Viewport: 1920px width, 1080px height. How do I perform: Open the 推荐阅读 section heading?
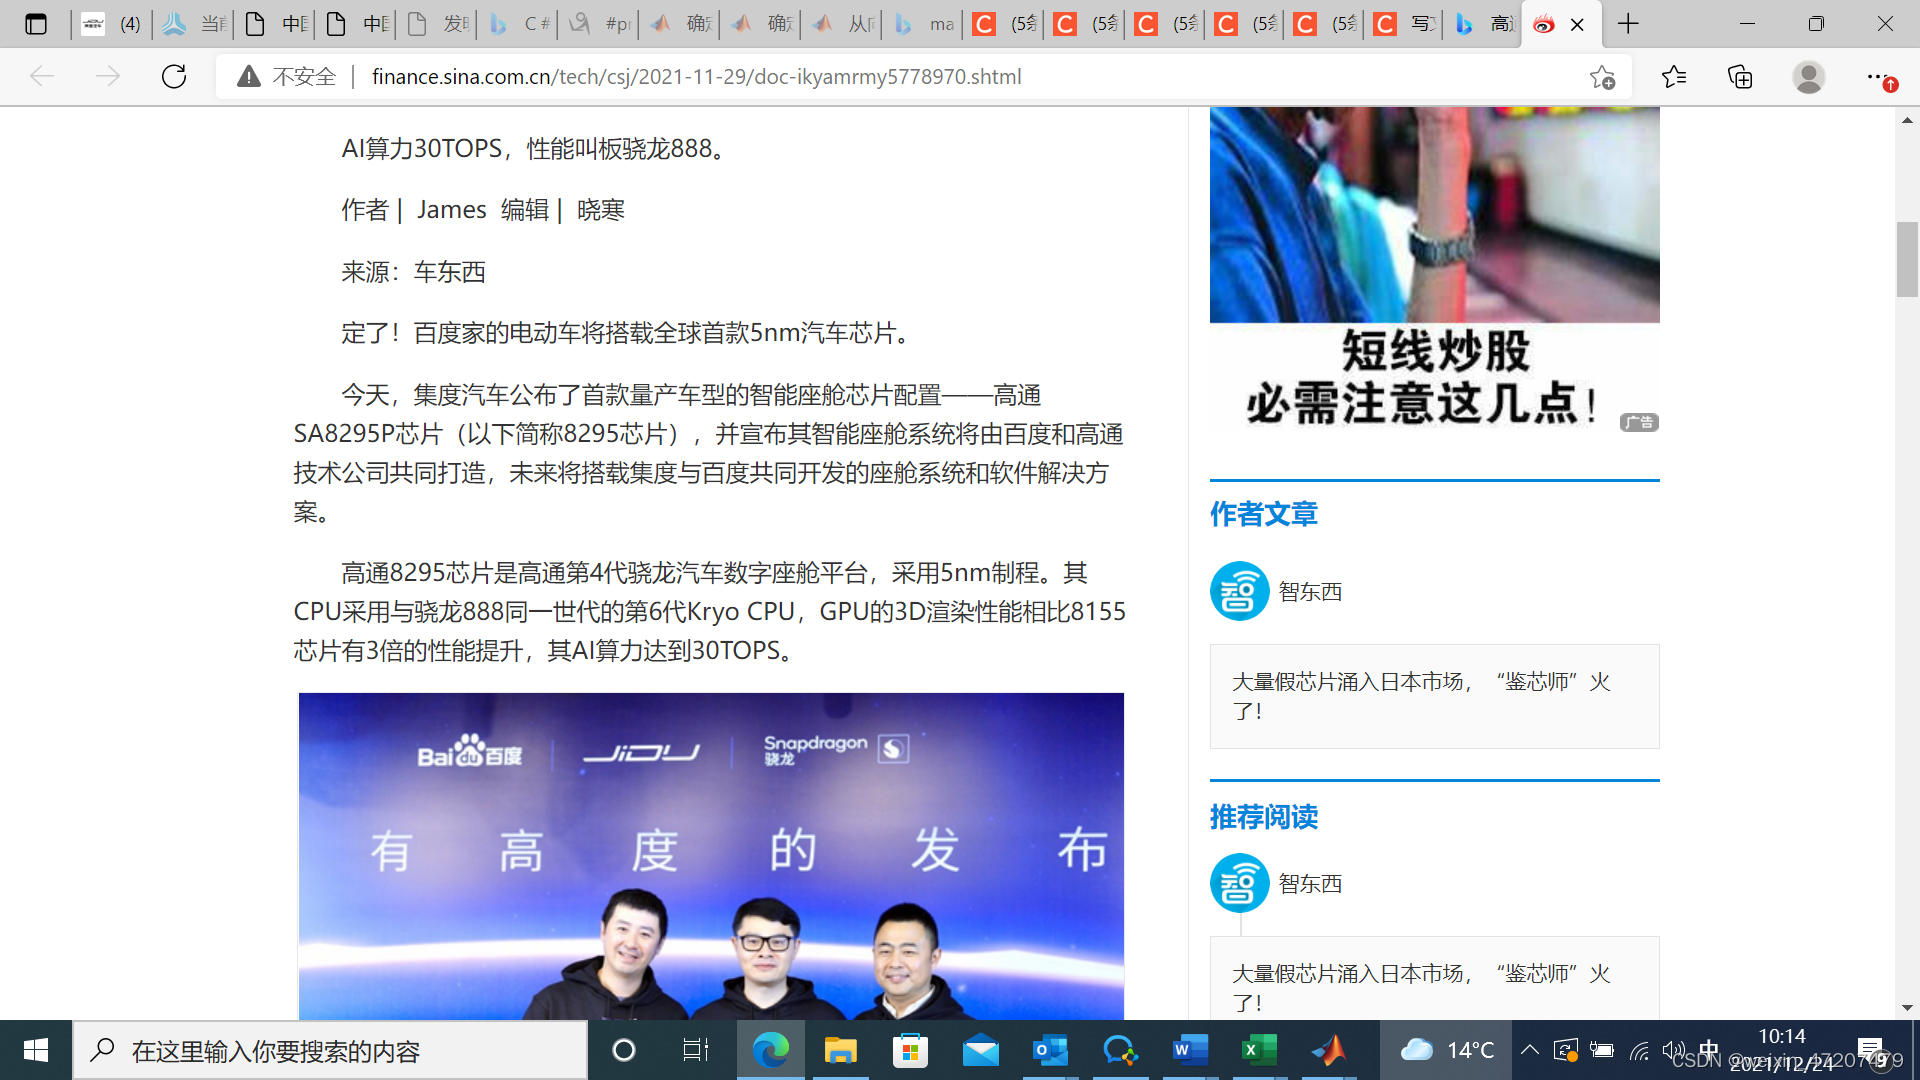pos(1263,817)
